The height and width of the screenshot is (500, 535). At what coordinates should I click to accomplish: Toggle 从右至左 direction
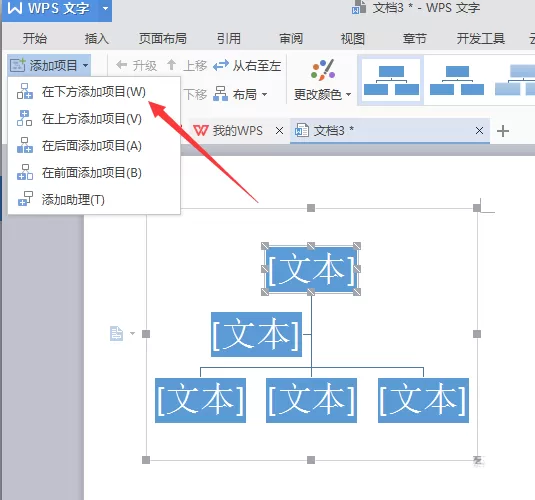(247, 65)
